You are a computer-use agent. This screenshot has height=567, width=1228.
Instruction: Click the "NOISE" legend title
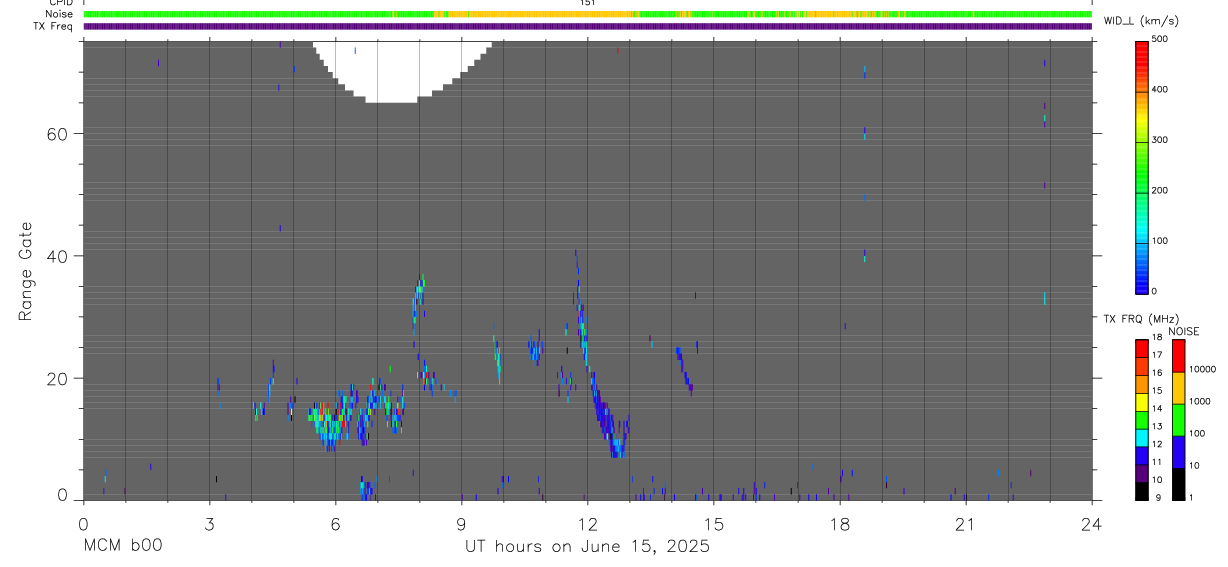coord(1183,331)
